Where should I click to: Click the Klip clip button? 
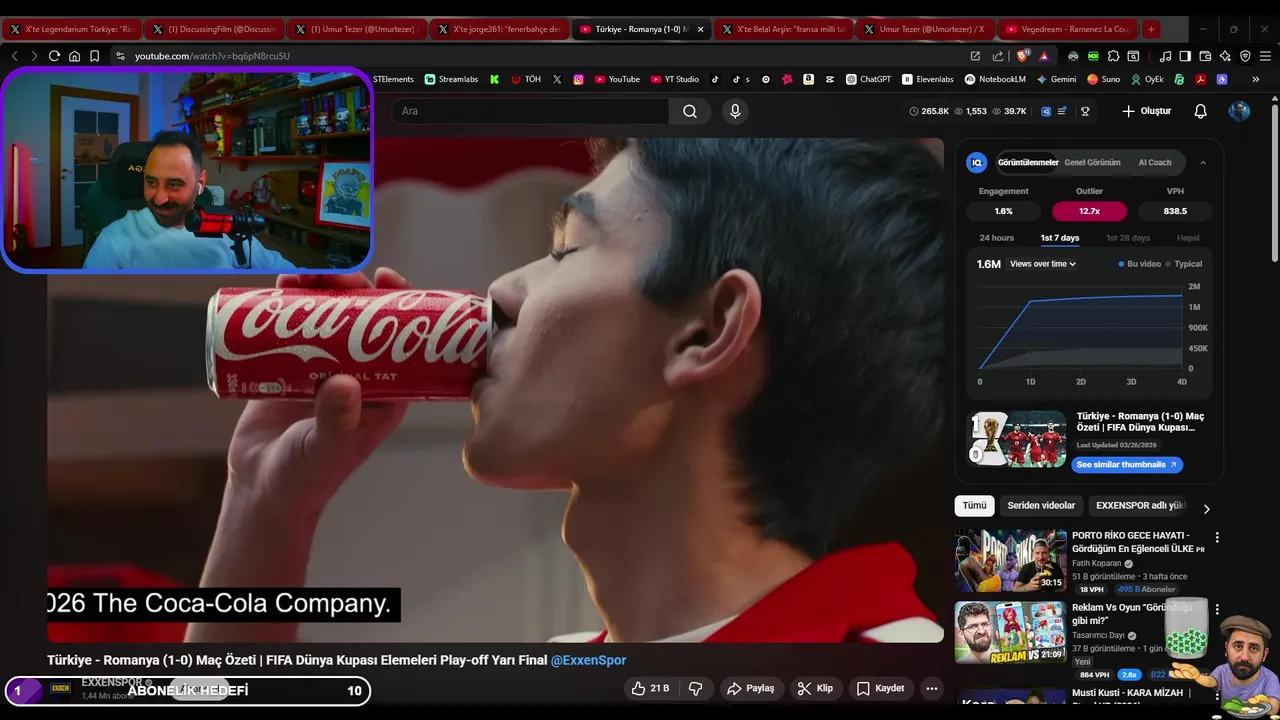[x=815, y=688]
